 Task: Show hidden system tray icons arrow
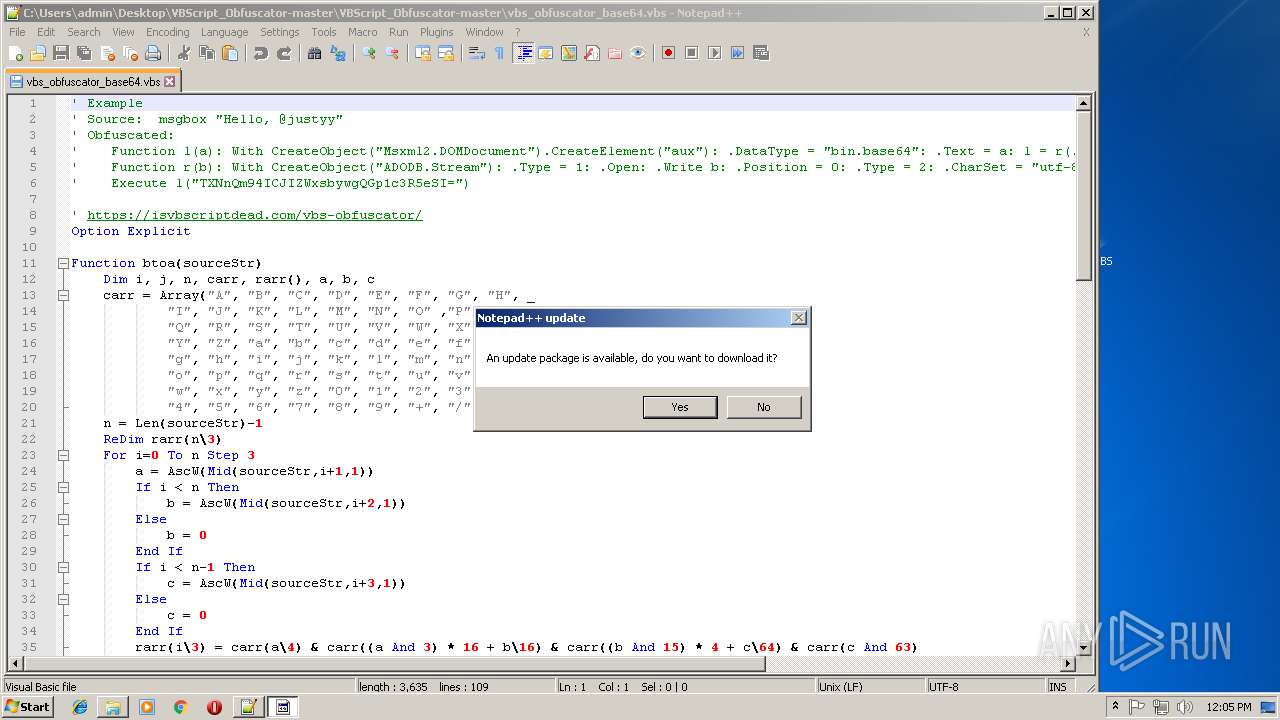1116,707
